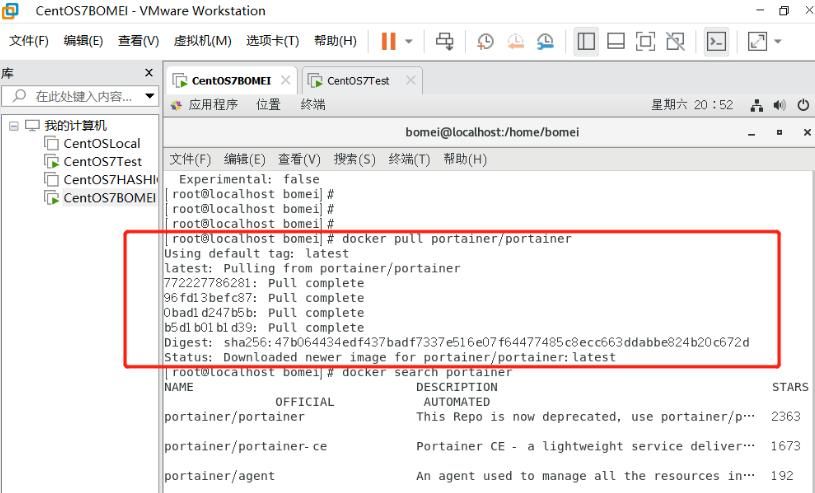Image resolution: width=815 pixels, height=493 pixels.
Task: Pause the virtual machine
Action: [388, 41]
